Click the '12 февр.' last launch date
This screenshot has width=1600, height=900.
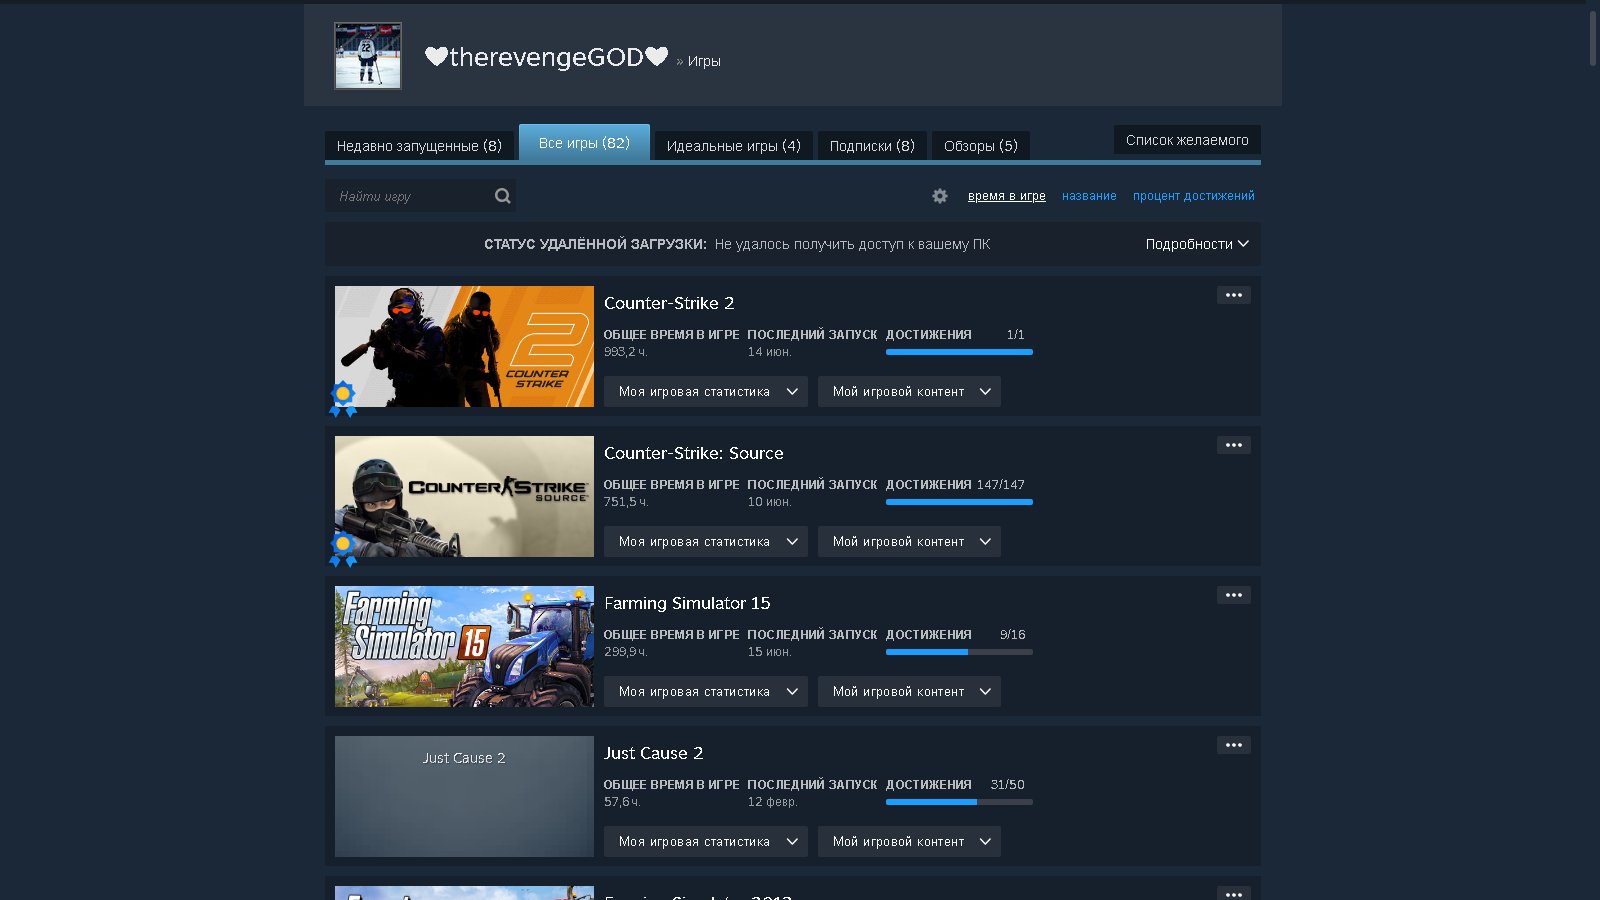(x=773, y=802)
